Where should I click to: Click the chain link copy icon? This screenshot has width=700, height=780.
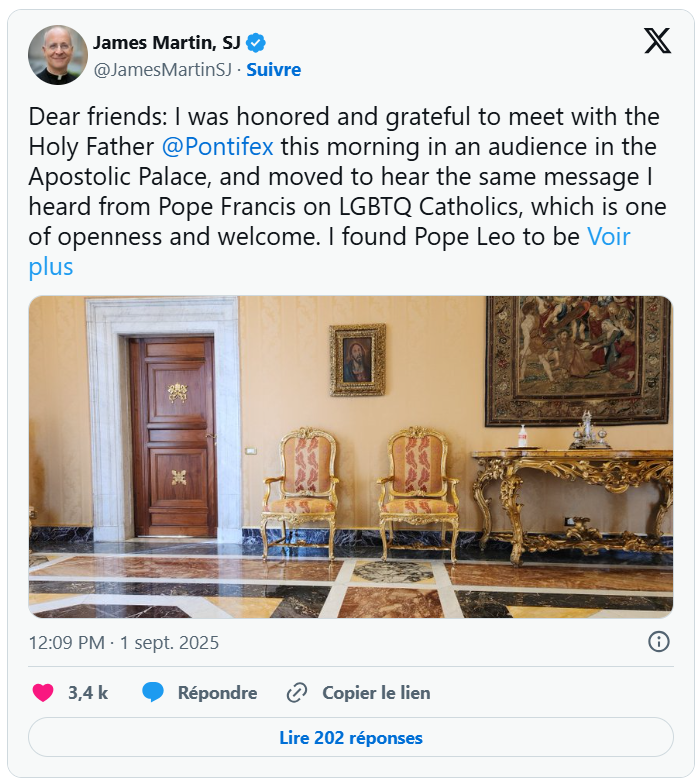[x=296, y=692]
